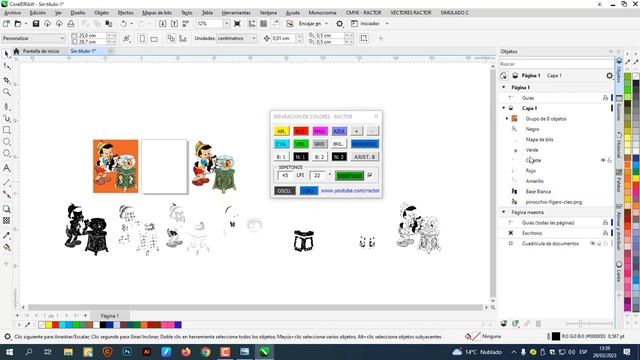Image resolution: width=640 pixels, height=360 pixels.
Task: Switch to the Pantalla de inicio tab
Action: (41, 51)
